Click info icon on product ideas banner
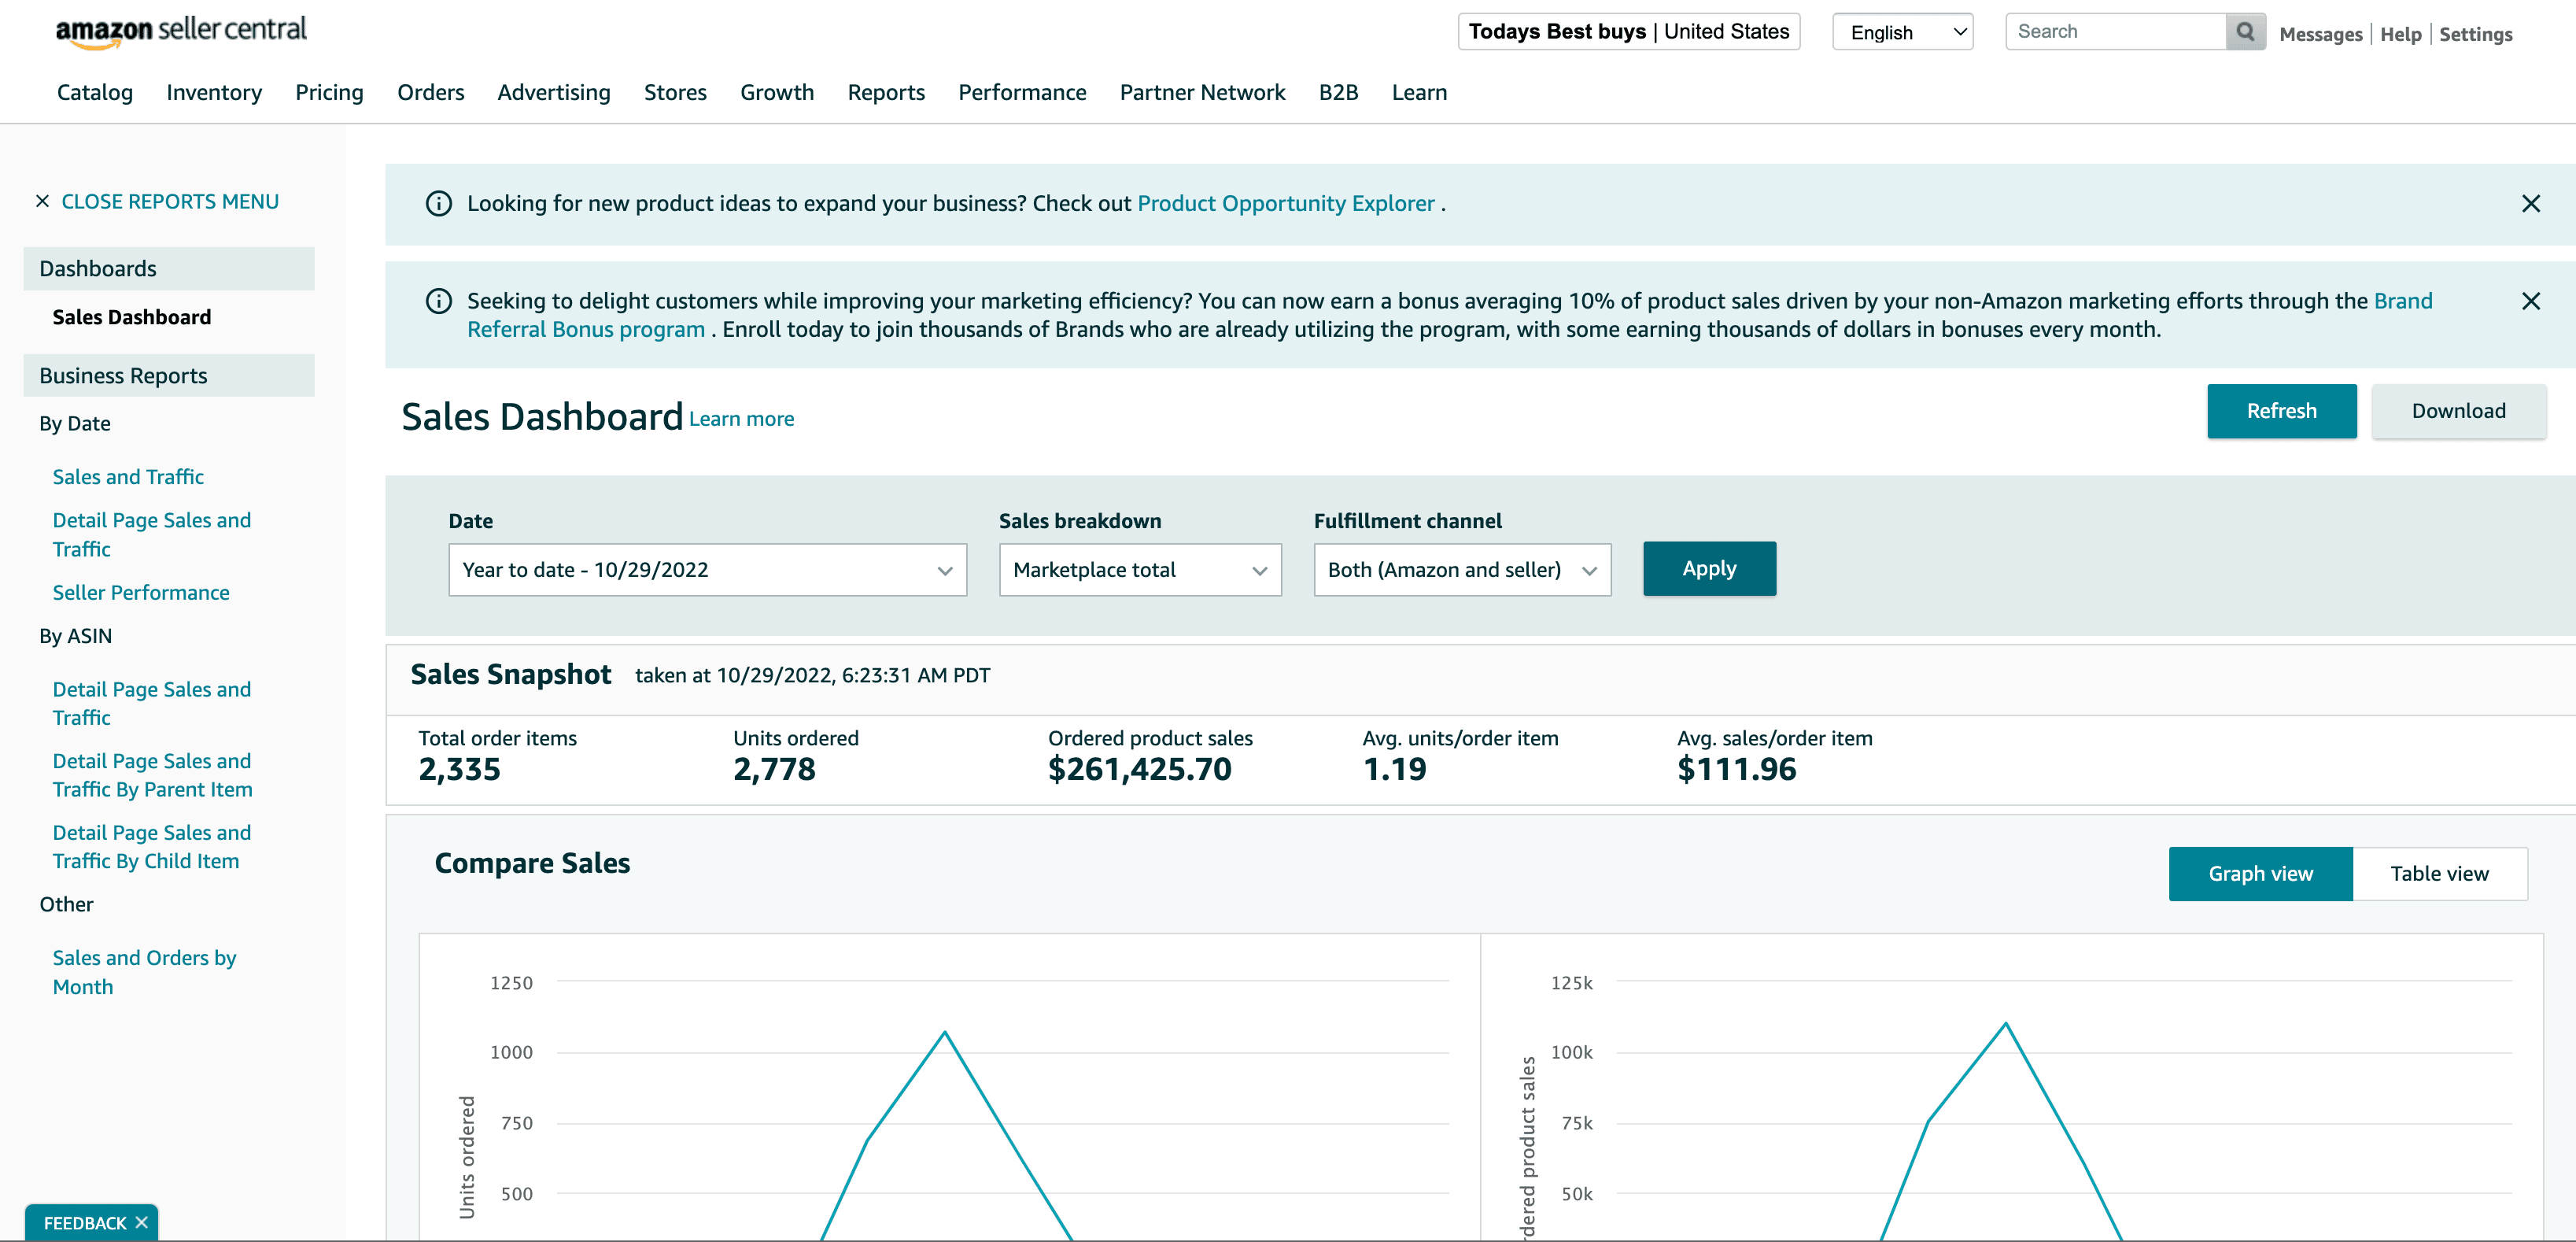2576x1242 pixels. pyautogui.click(x=438, y=204)
